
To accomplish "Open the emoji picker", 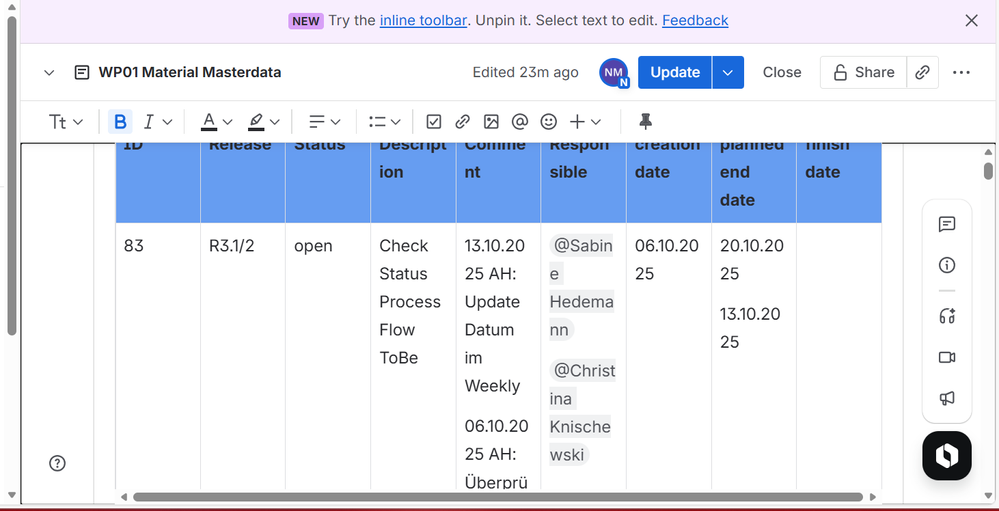I will coord(549,121).
